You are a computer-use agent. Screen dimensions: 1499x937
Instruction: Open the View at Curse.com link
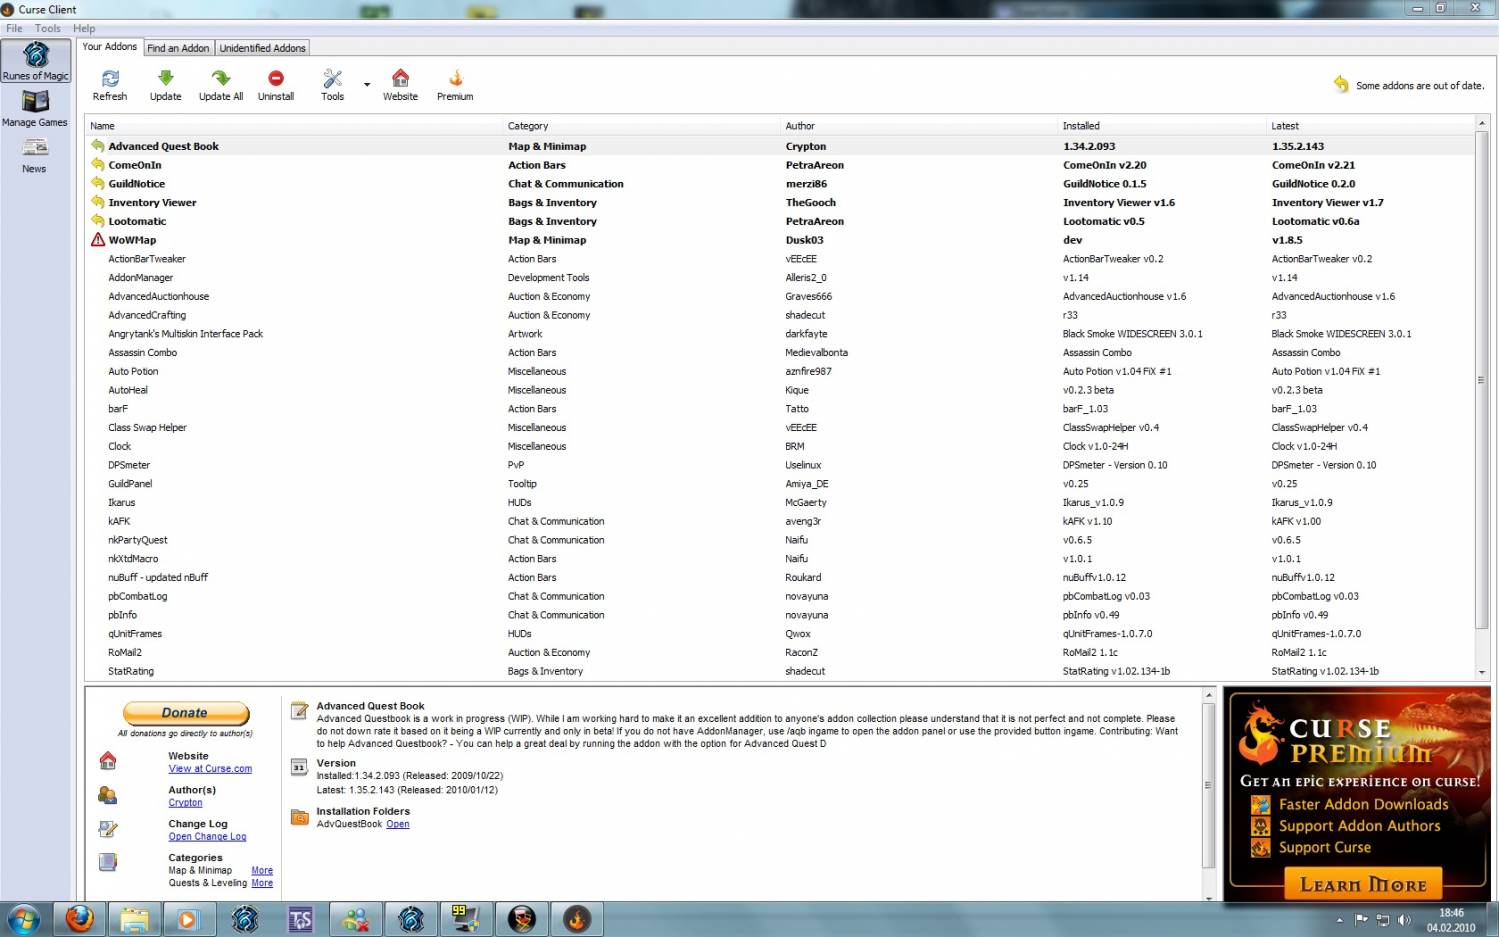(210, 769)
